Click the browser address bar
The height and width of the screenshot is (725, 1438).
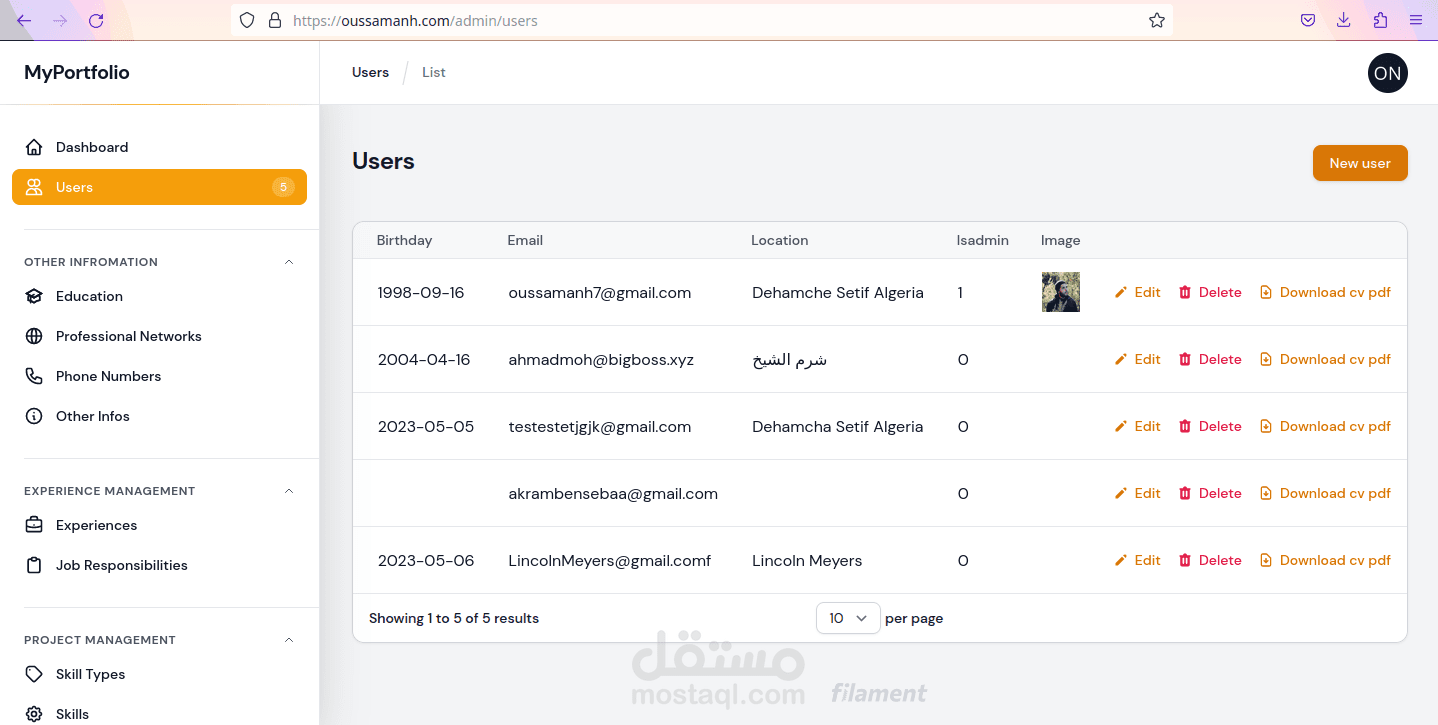tap(700, 20)
